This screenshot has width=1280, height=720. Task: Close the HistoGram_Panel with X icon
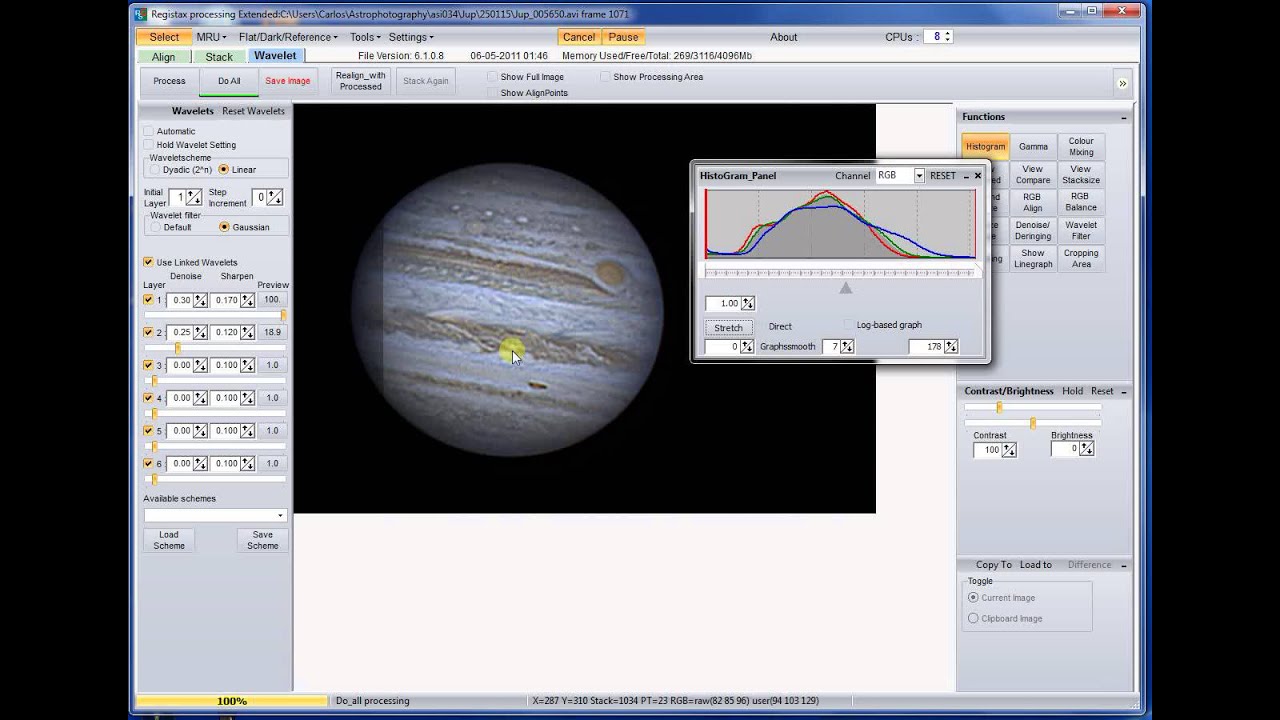pos(977,175)
